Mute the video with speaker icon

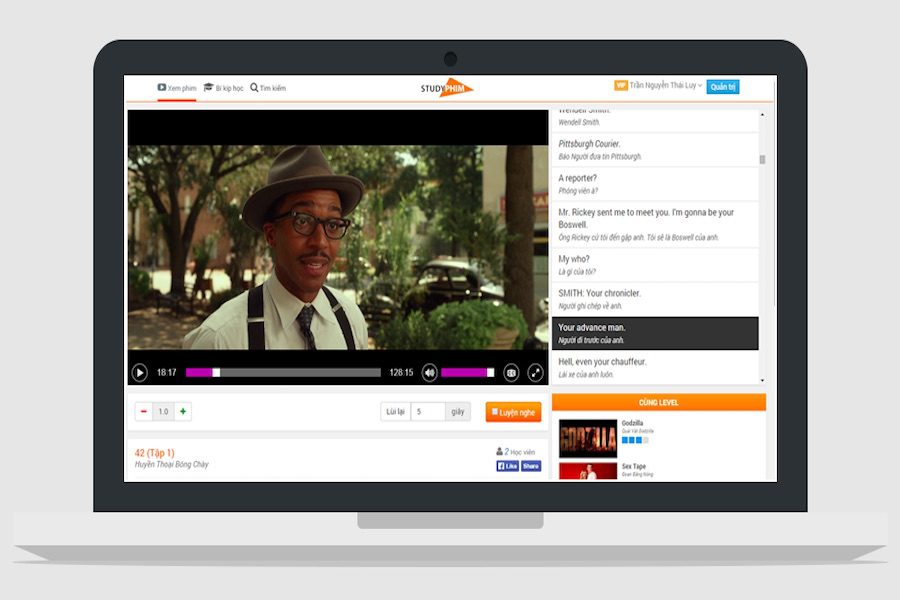click(429, 373)
